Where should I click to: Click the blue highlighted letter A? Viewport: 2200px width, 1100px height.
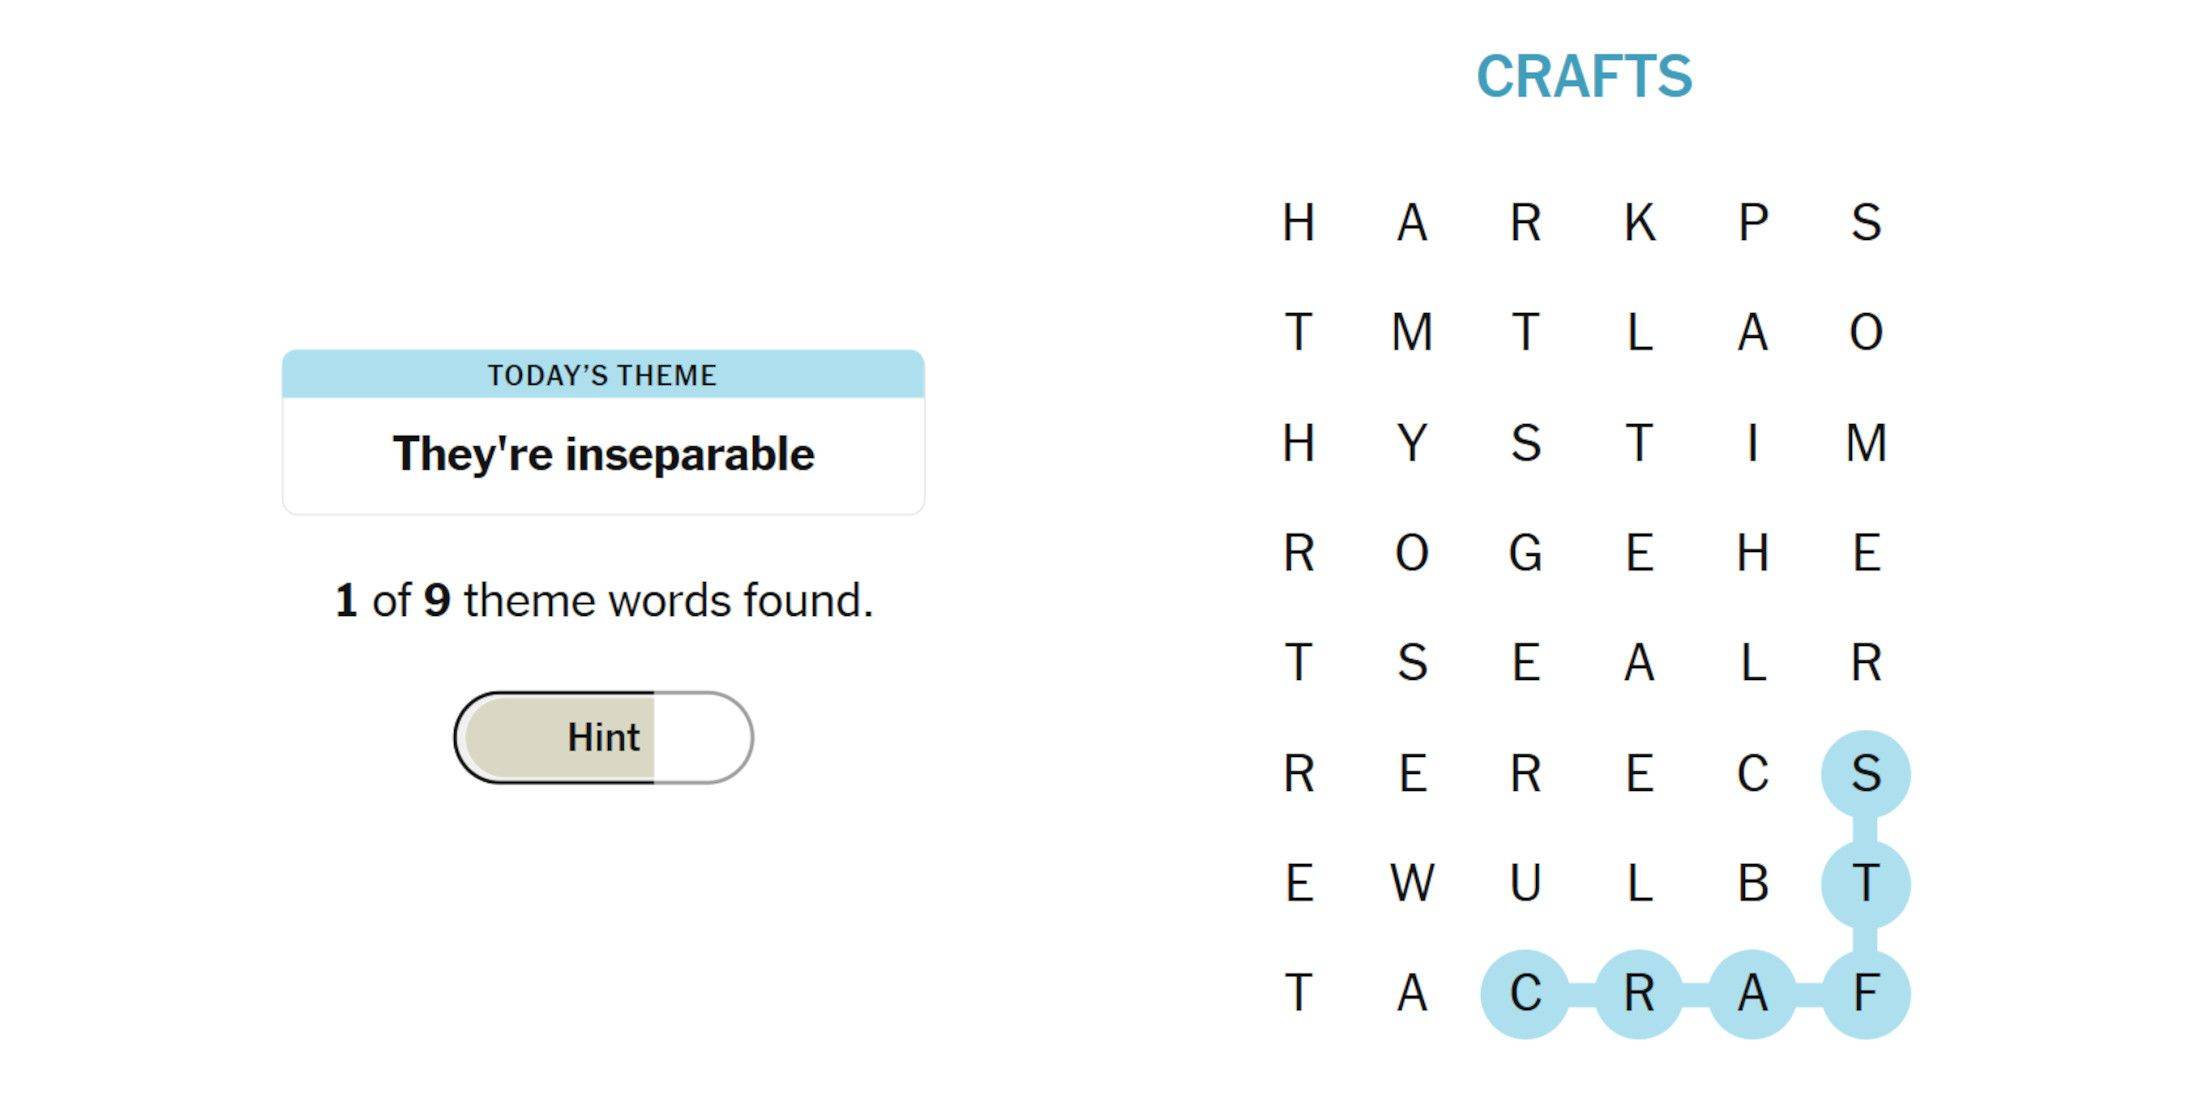1752,993
